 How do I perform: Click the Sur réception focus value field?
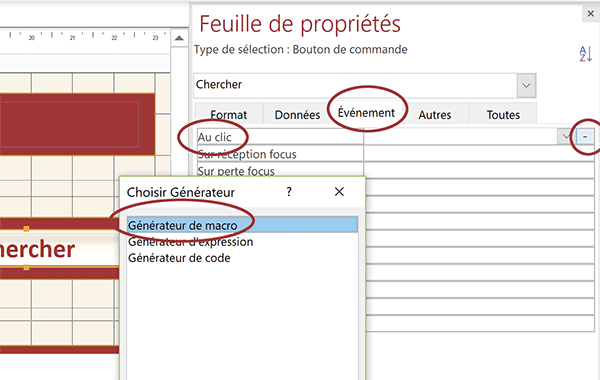[479, 154]
